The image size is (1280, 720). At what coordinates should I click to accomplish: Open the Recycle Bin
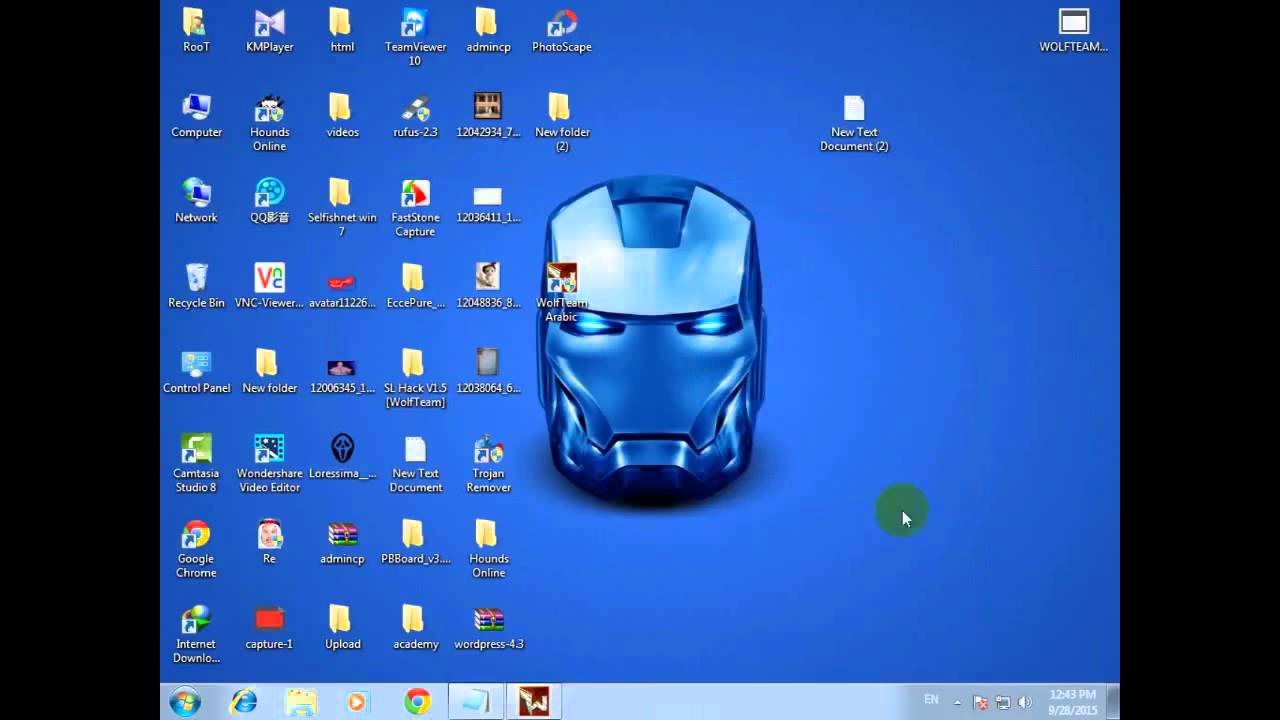pos(196,285)
